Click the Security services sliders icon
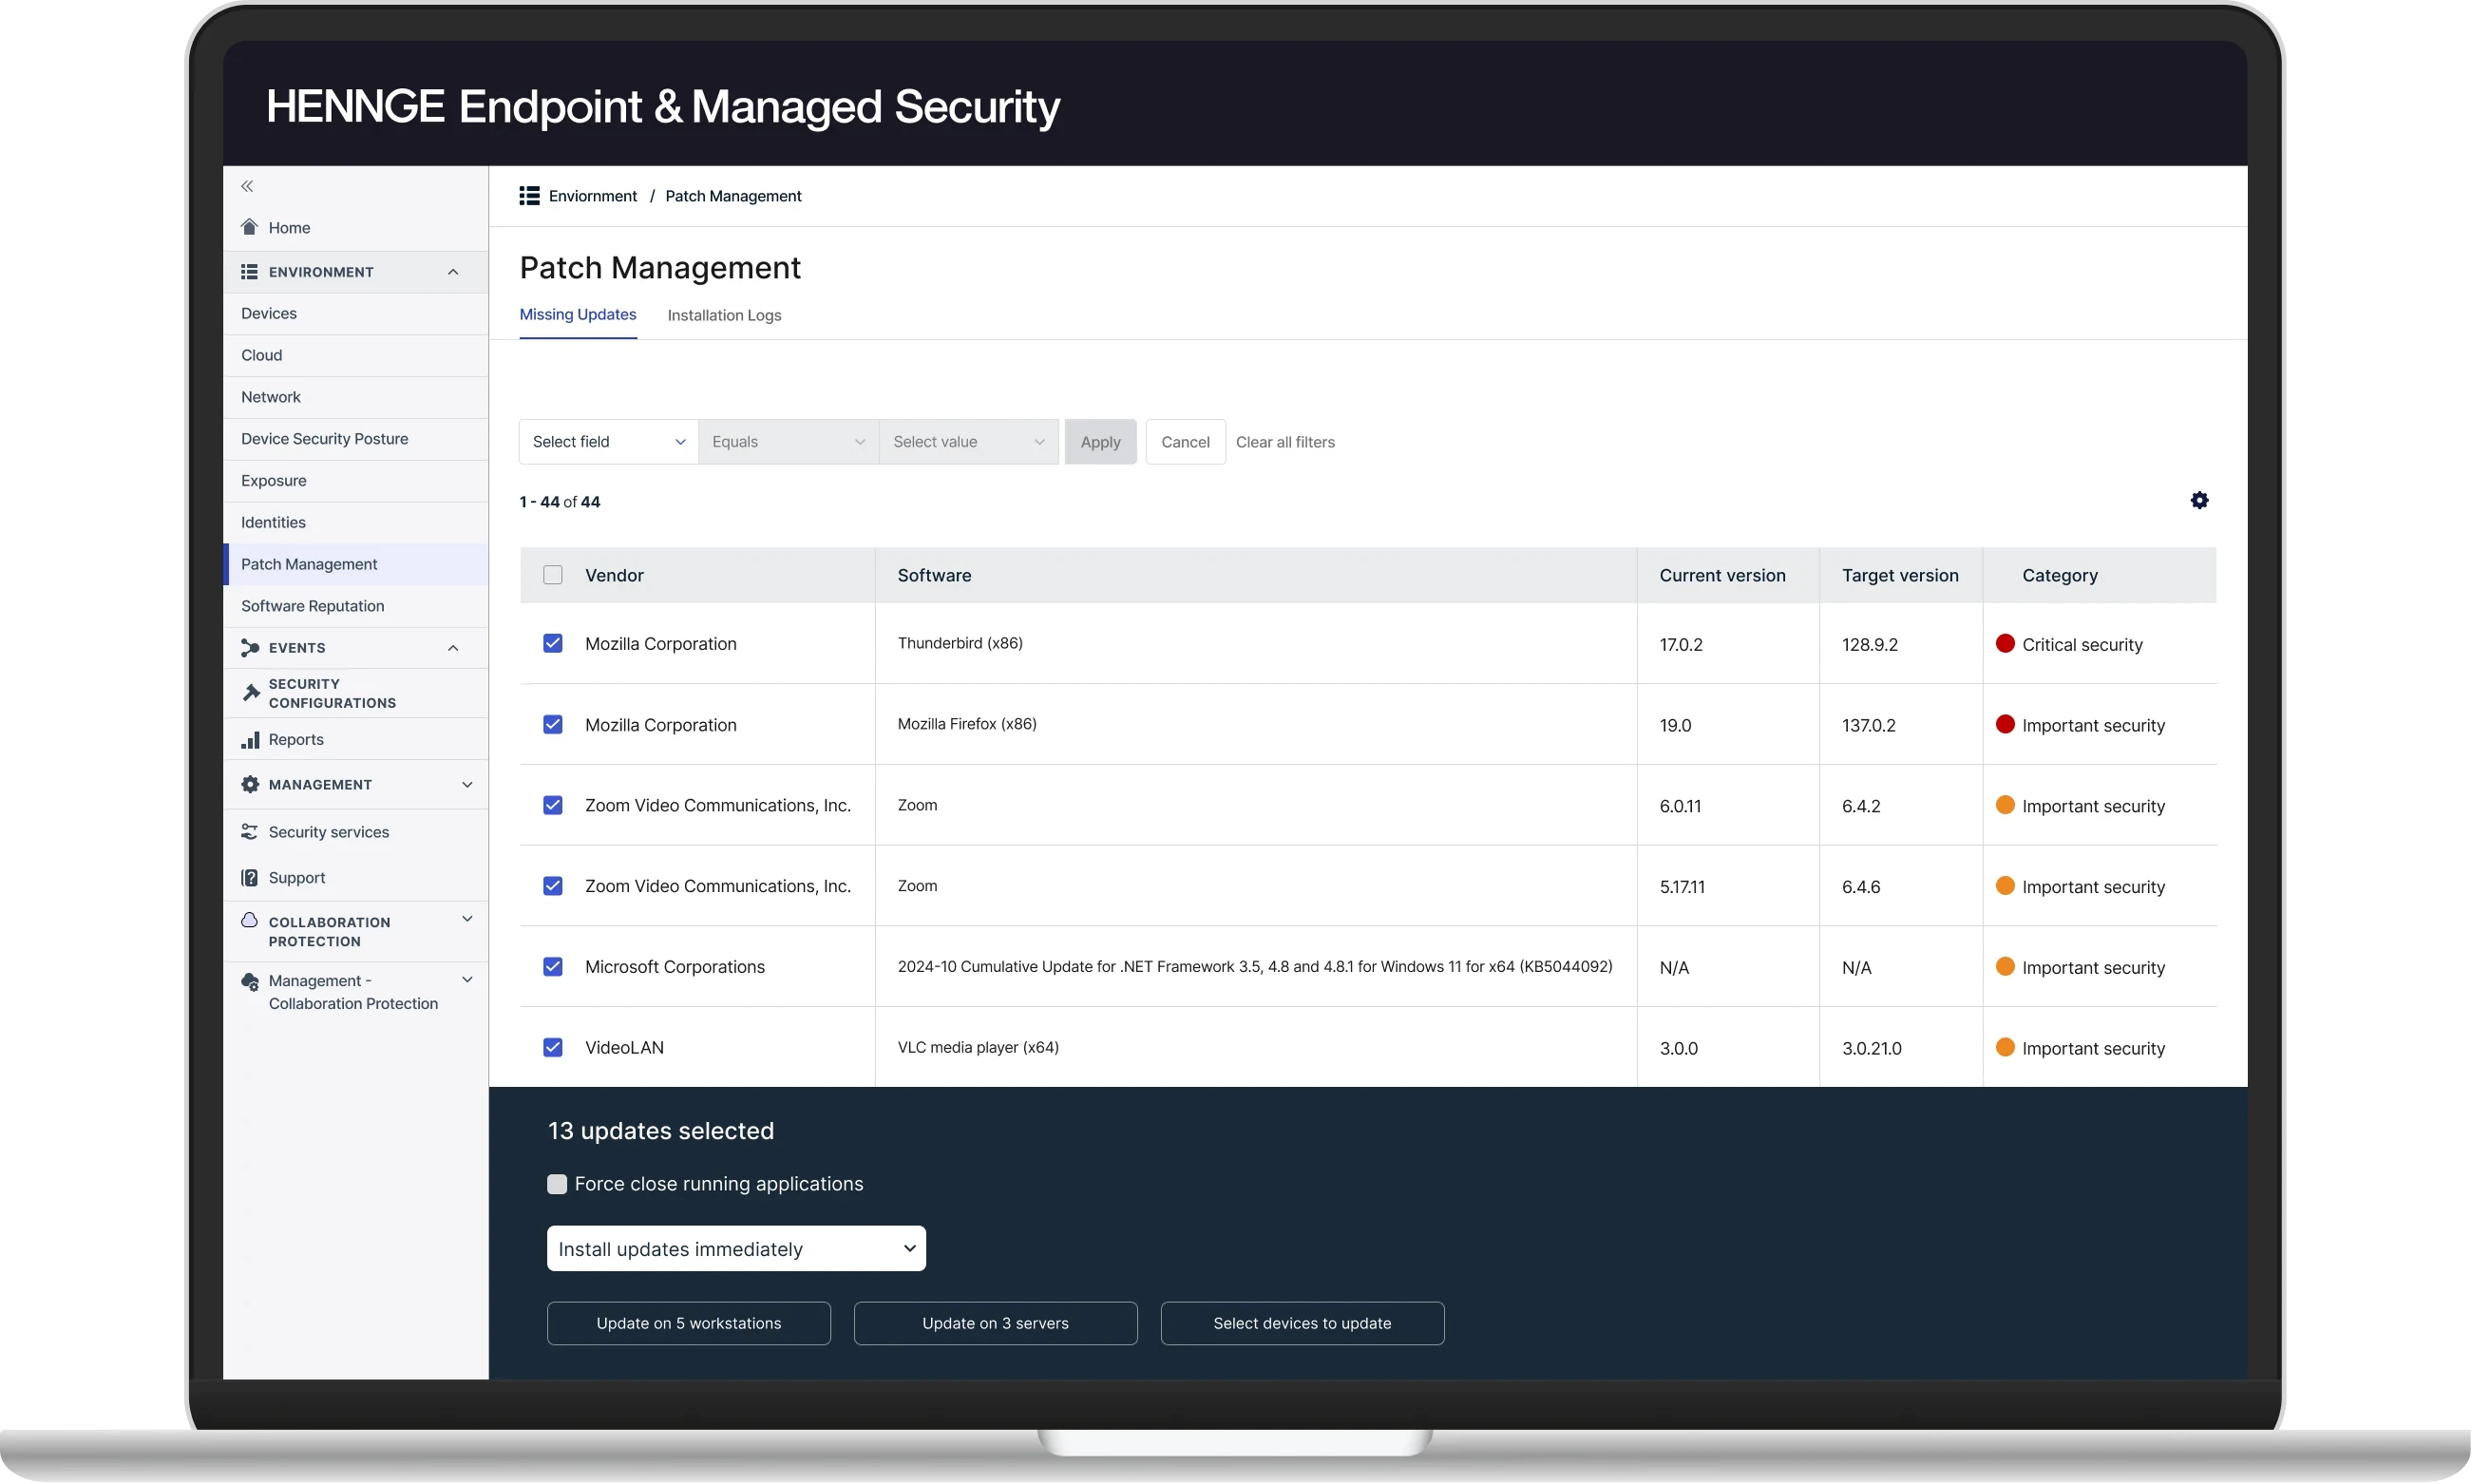The width and height of the screenshot is (2472, 1484). tap(250, 832)
